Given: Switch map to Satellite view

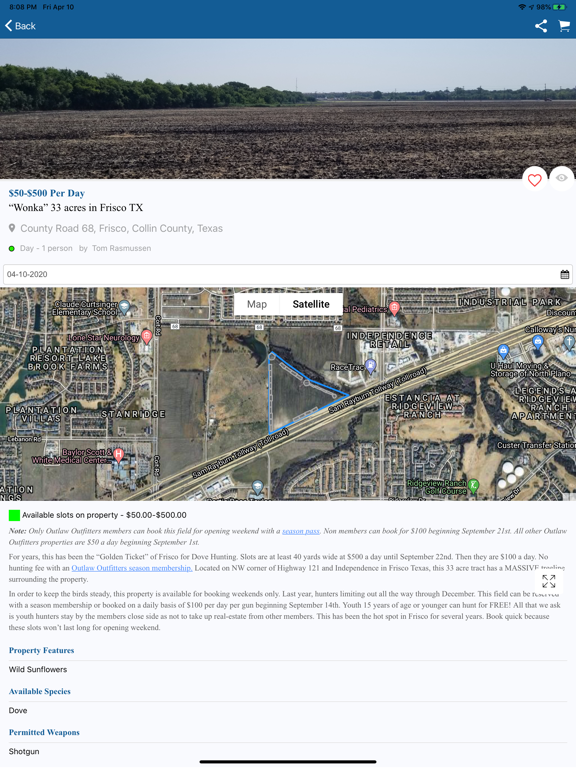Looking at the screenshot, I should point(311,304).
